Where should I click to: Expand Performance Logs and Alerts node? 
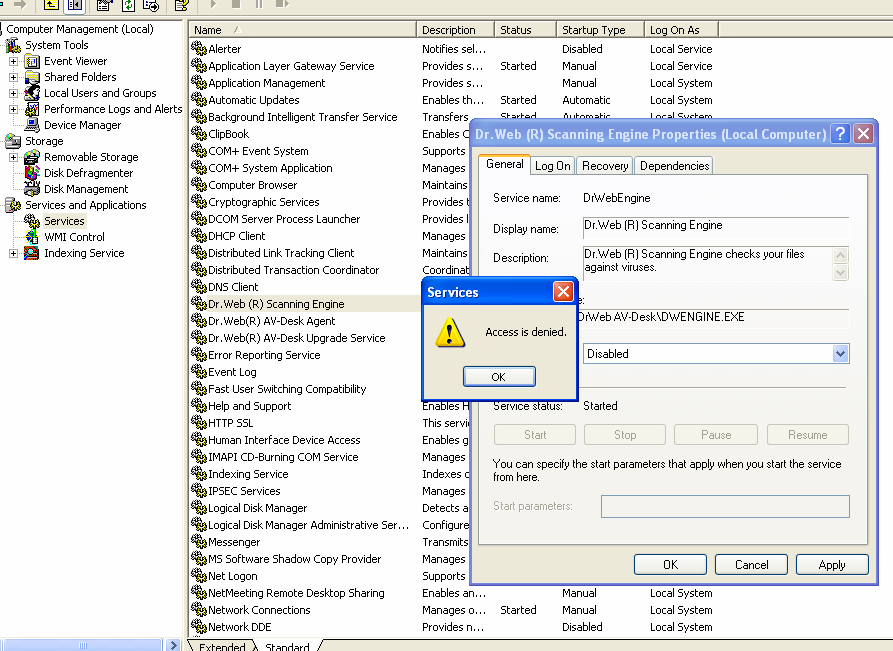pyautogui.click(x=14, y=109)
